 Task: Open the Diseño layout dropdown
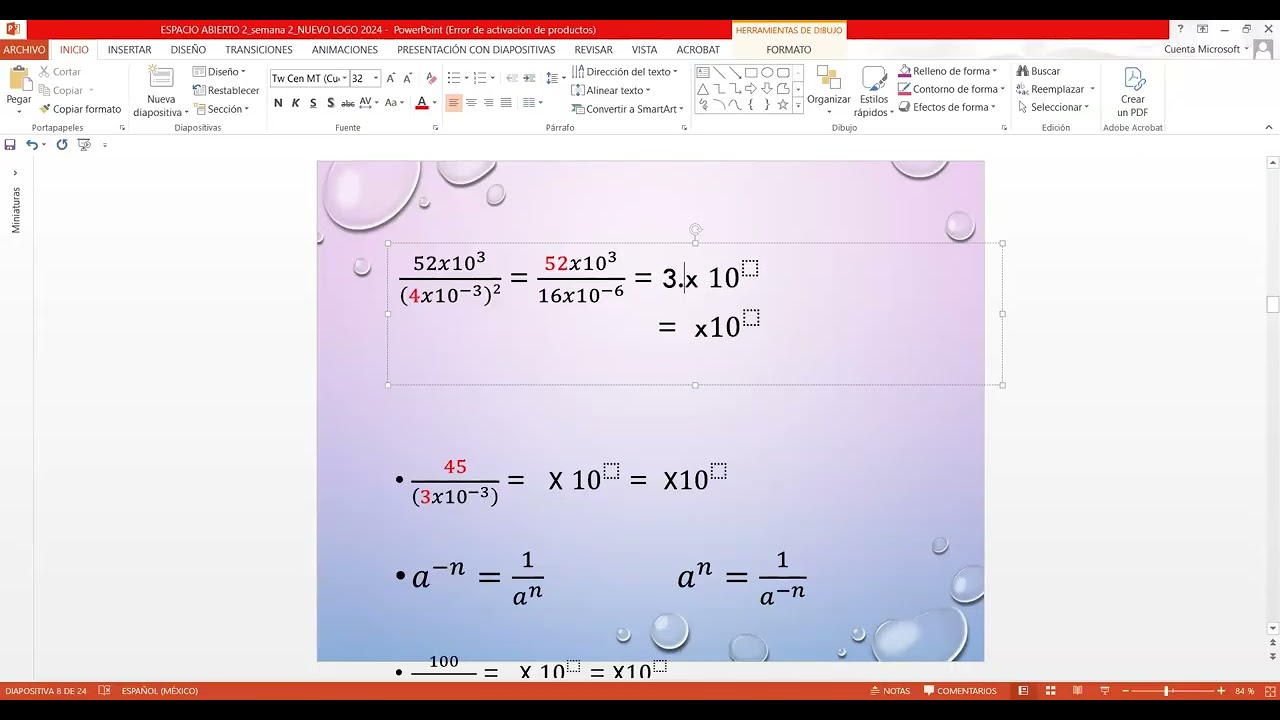pos(219,71)
